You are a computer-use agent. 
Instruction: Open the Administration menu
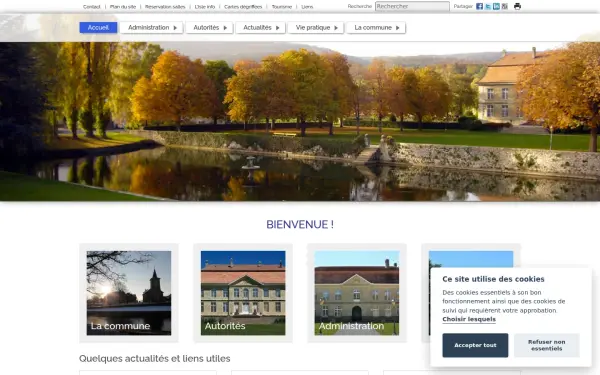pos(152,28)
